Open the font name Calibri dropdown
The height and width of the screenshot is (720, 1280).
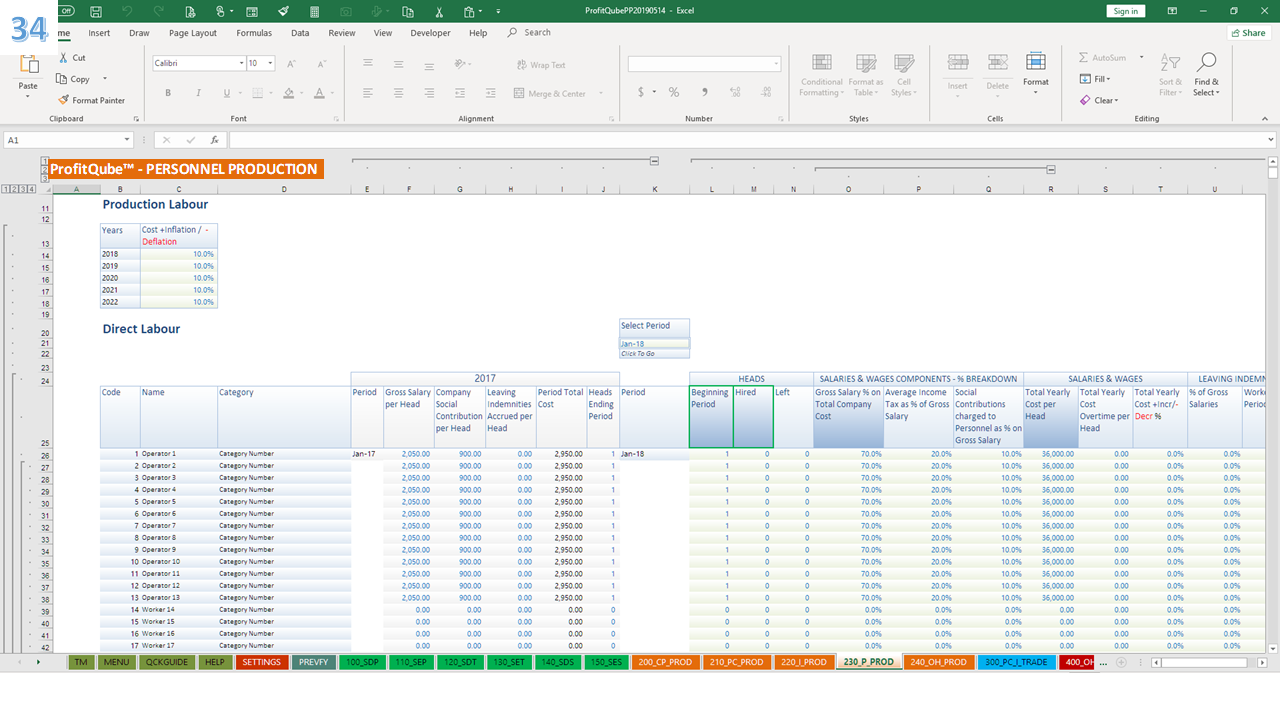[x=241, y=63]
